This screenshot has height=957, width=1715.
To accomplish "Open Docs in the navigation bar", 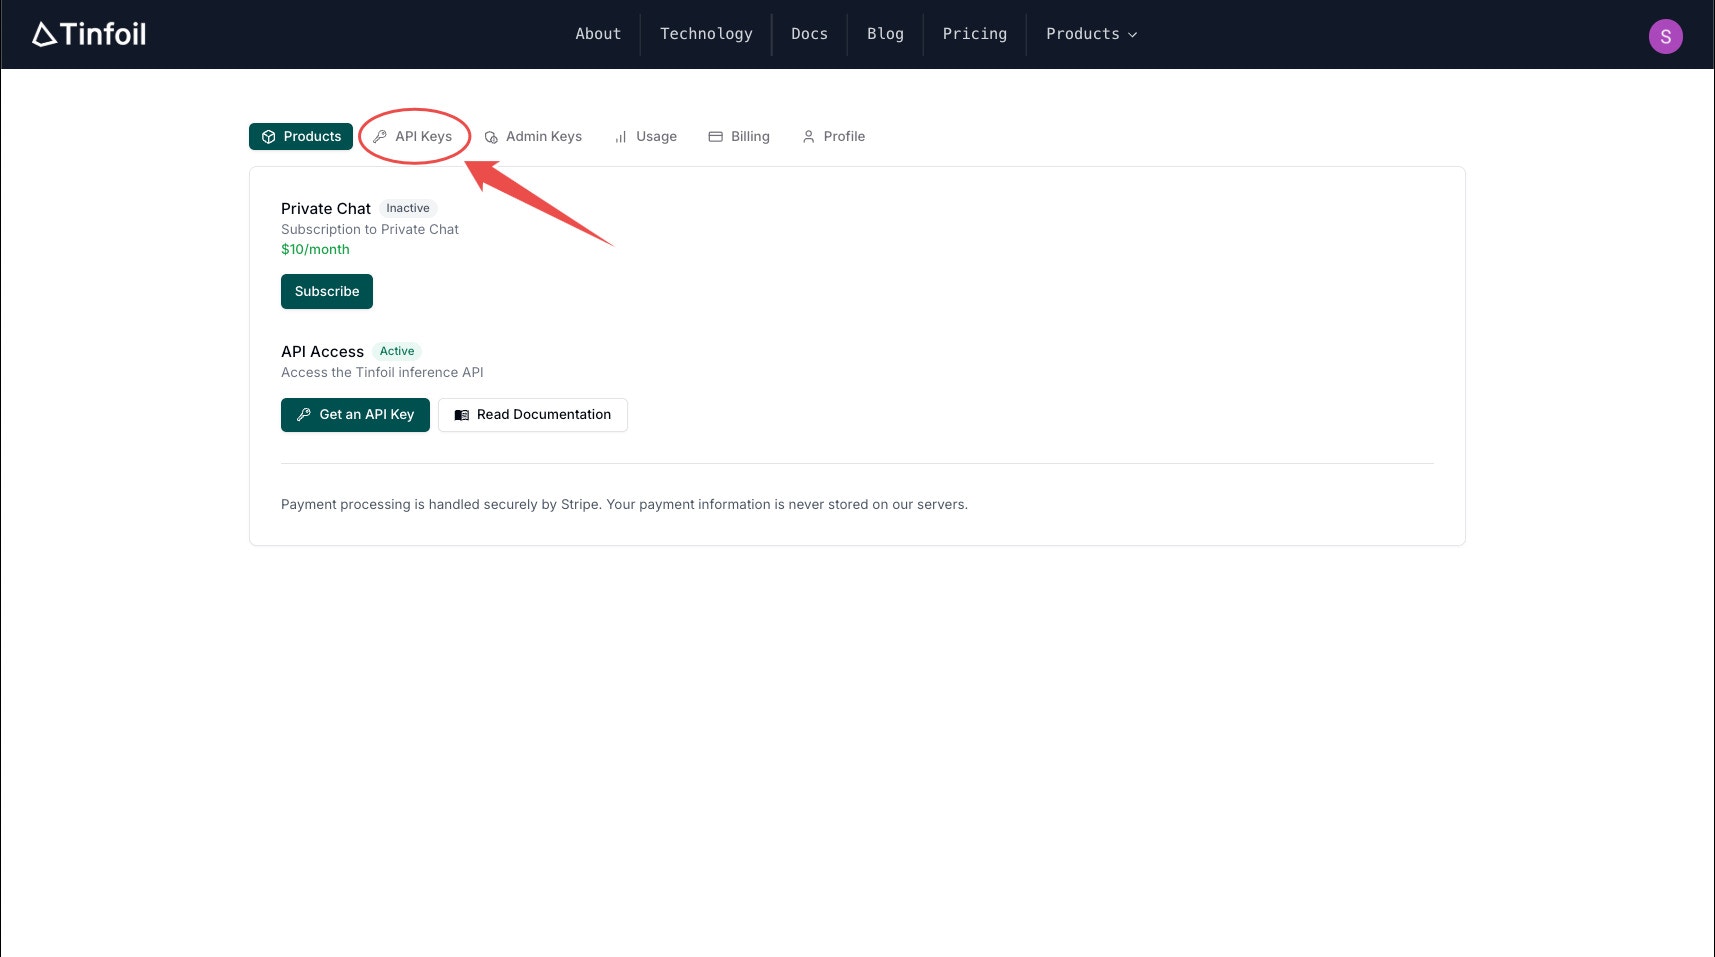I will [x=809, y=34].
